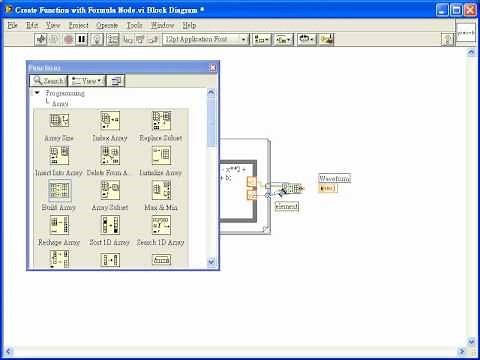Click the Build Array node on the diagram
This screenshot has width=480, height=360.
[292, 188]
